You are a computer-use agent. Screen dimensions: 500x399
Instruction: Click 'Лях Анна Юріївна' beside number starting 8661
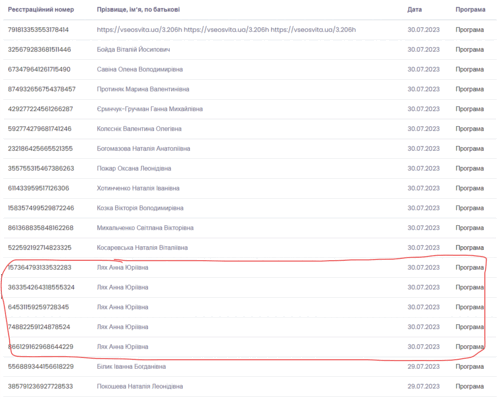(x=122, y=347)
